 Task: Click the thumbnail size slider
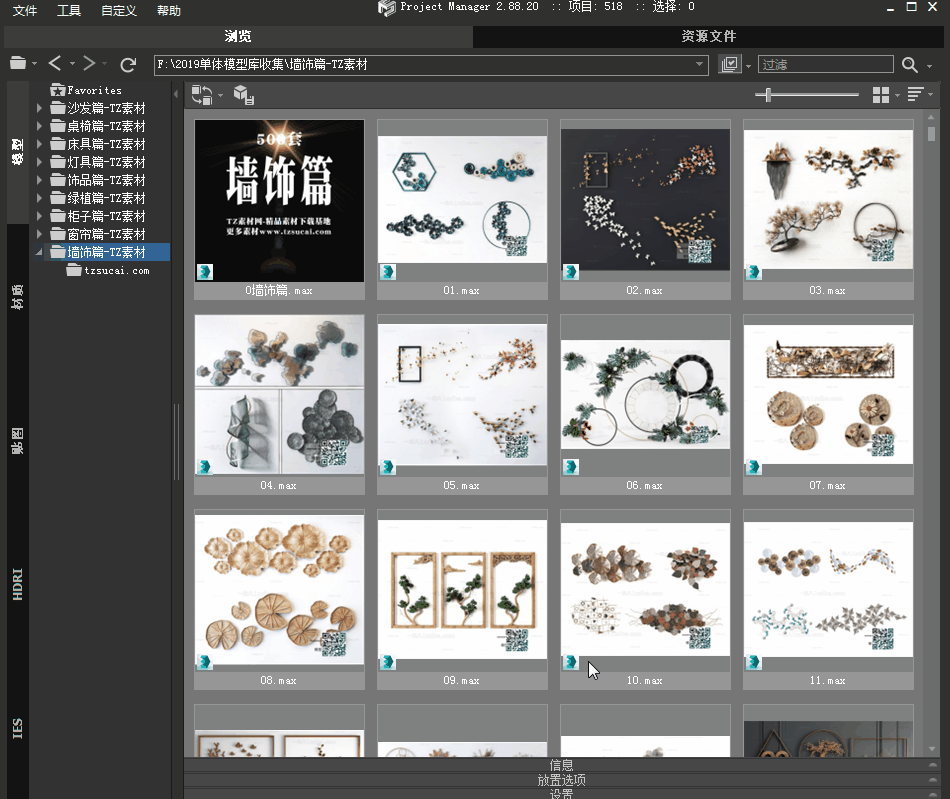click(768, 95)
